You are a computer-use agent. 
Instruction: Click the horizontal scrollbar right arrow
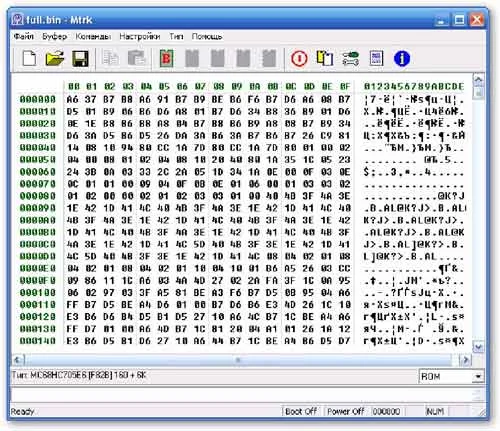point(465,360)
